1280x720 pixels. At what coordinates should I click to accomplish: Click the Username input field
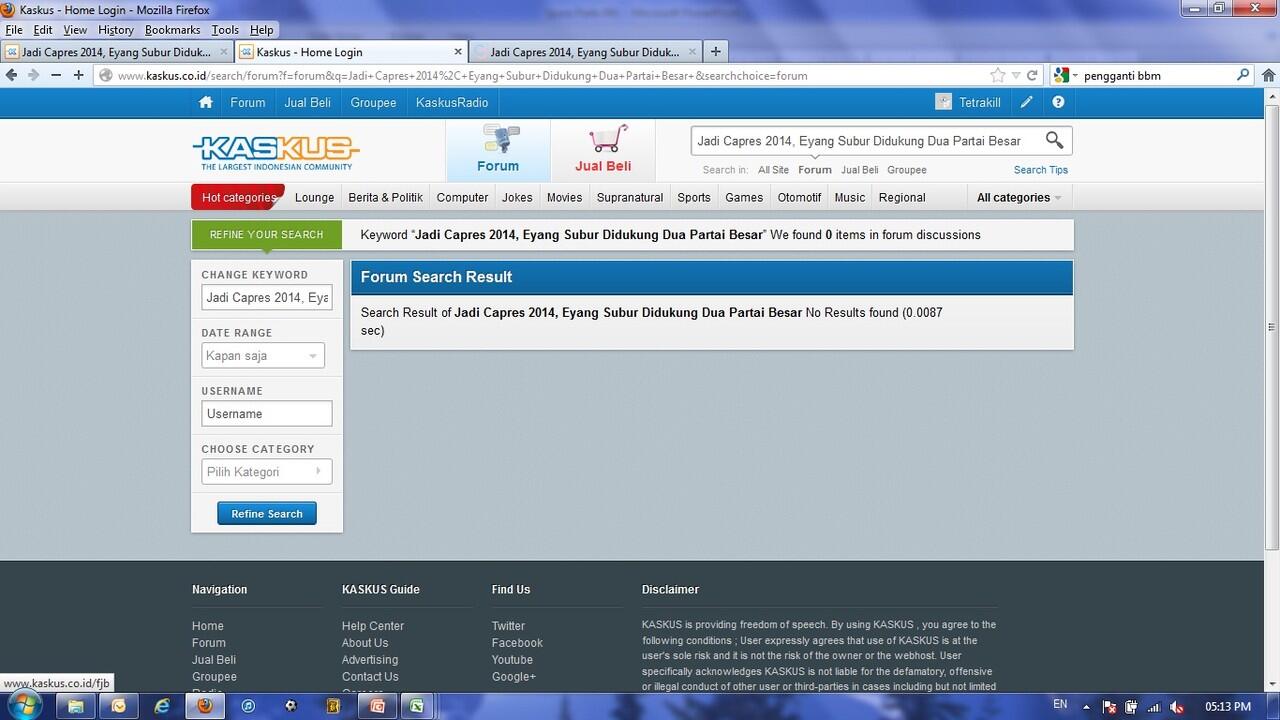267,414
